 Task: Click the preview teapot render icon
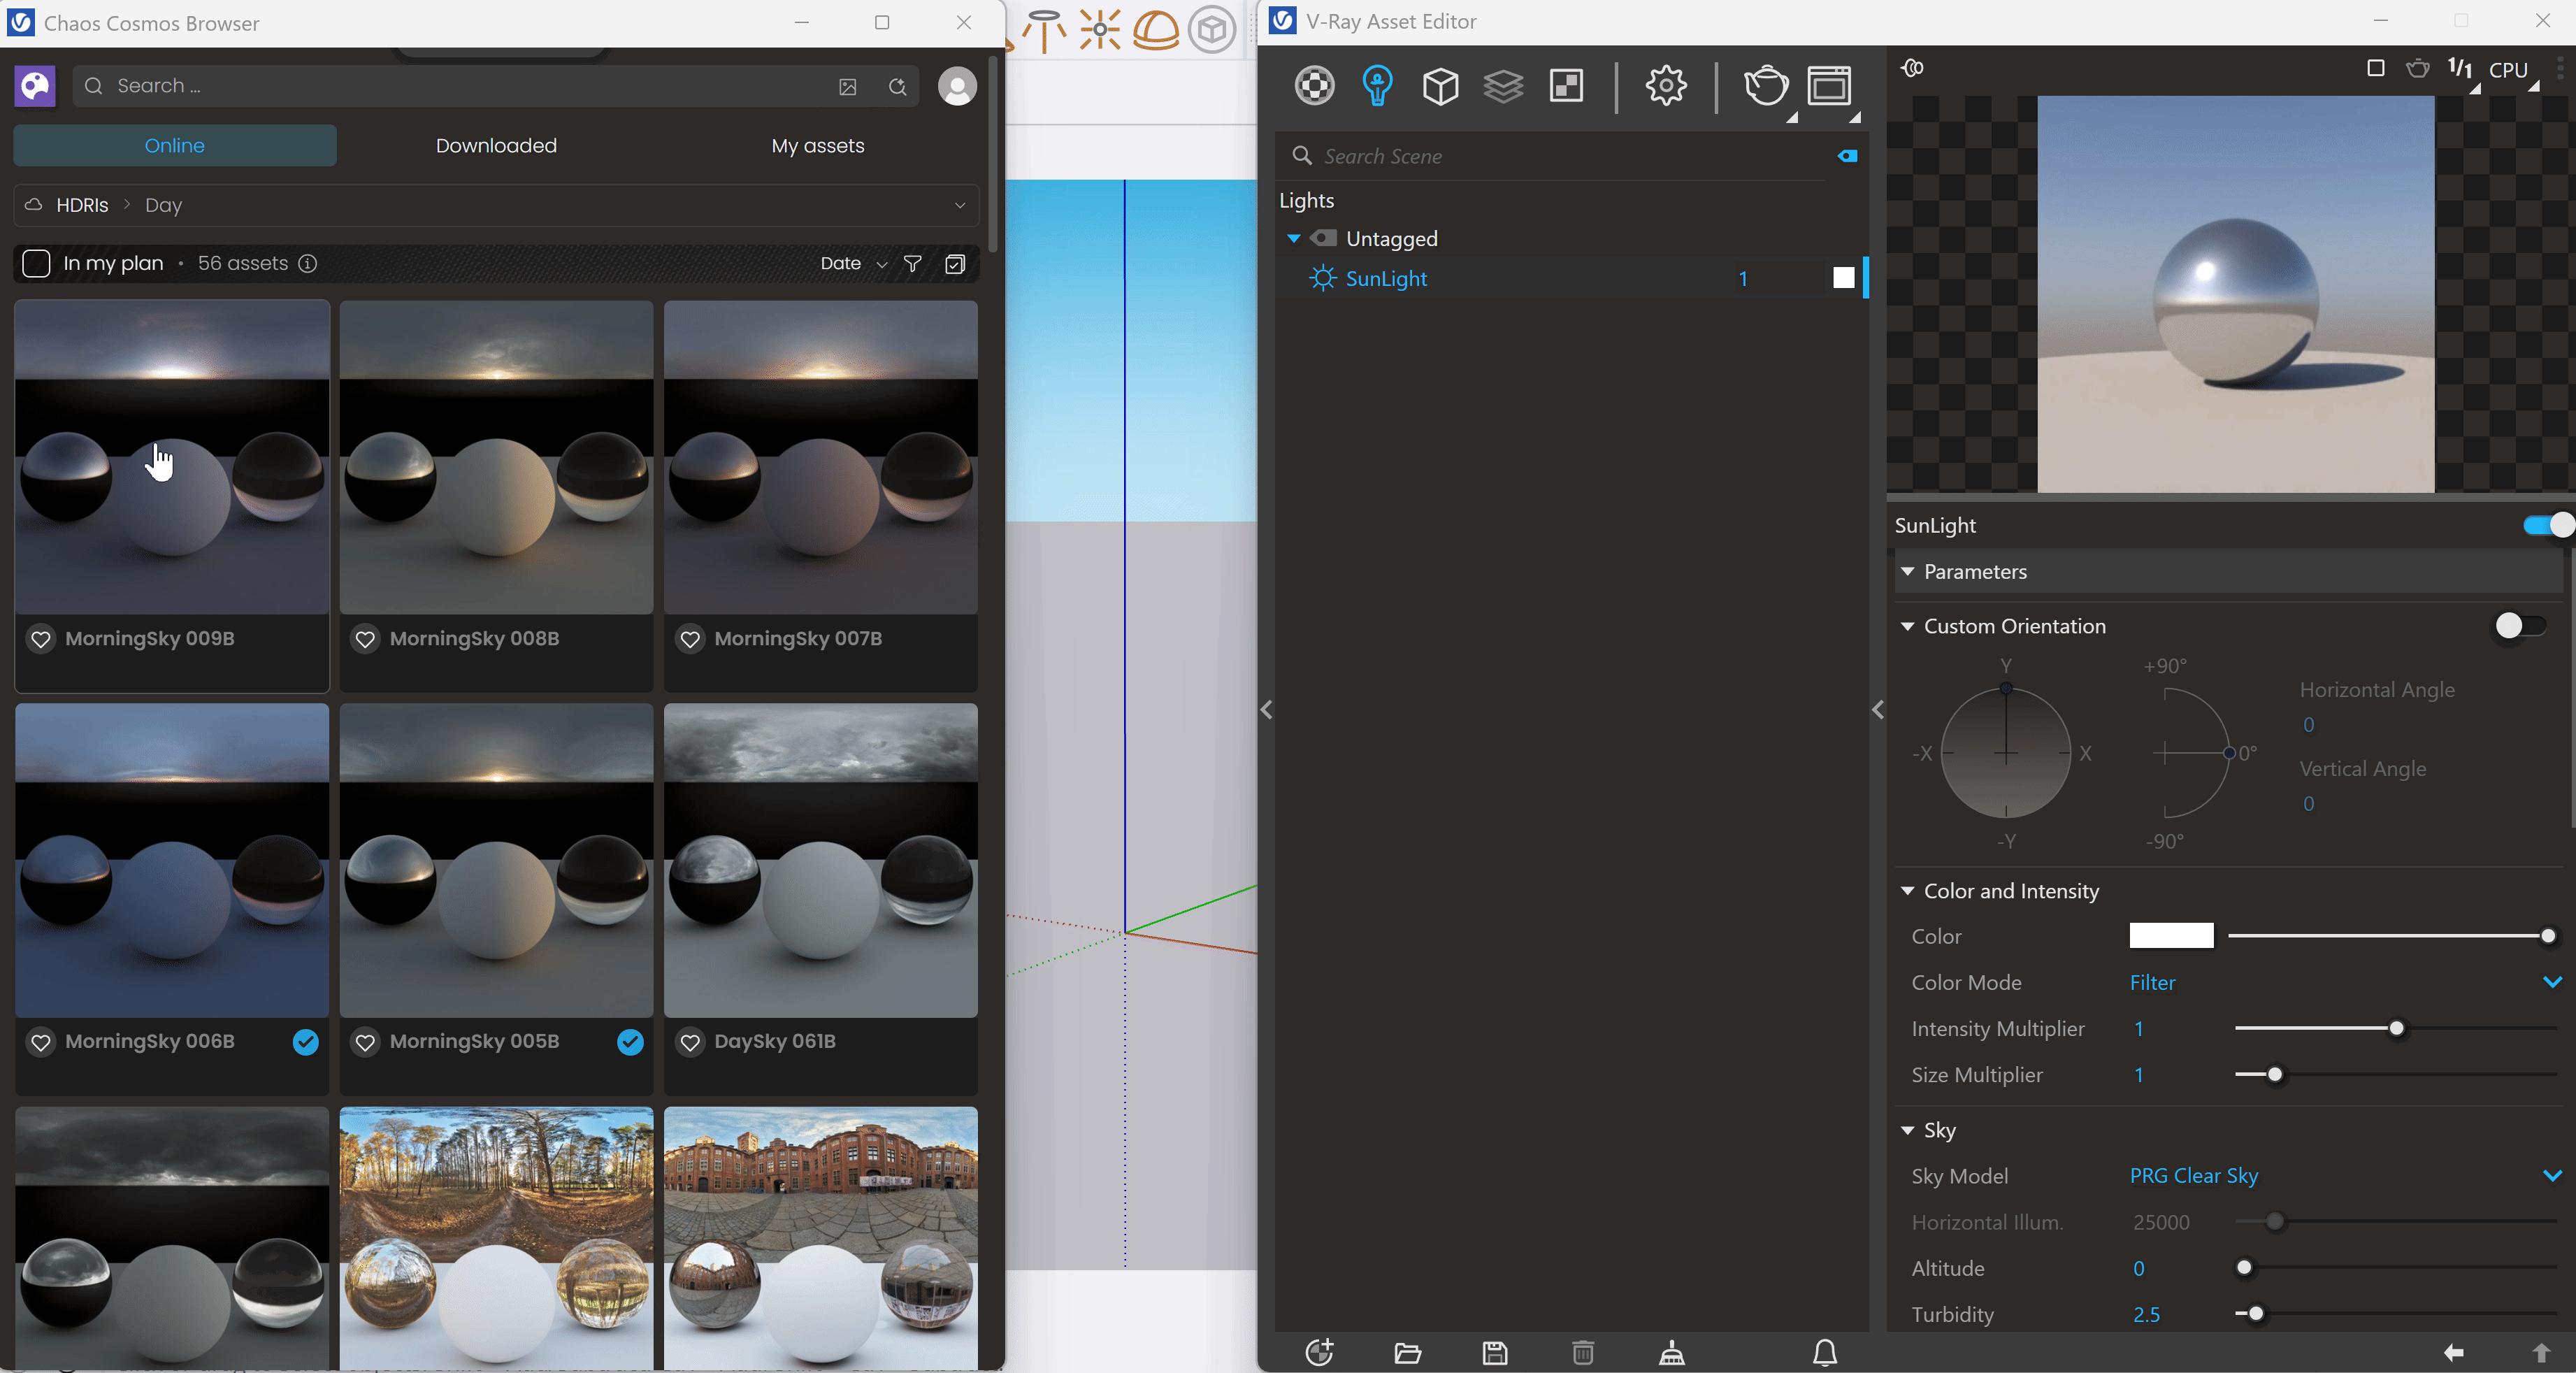(2418, 68)
